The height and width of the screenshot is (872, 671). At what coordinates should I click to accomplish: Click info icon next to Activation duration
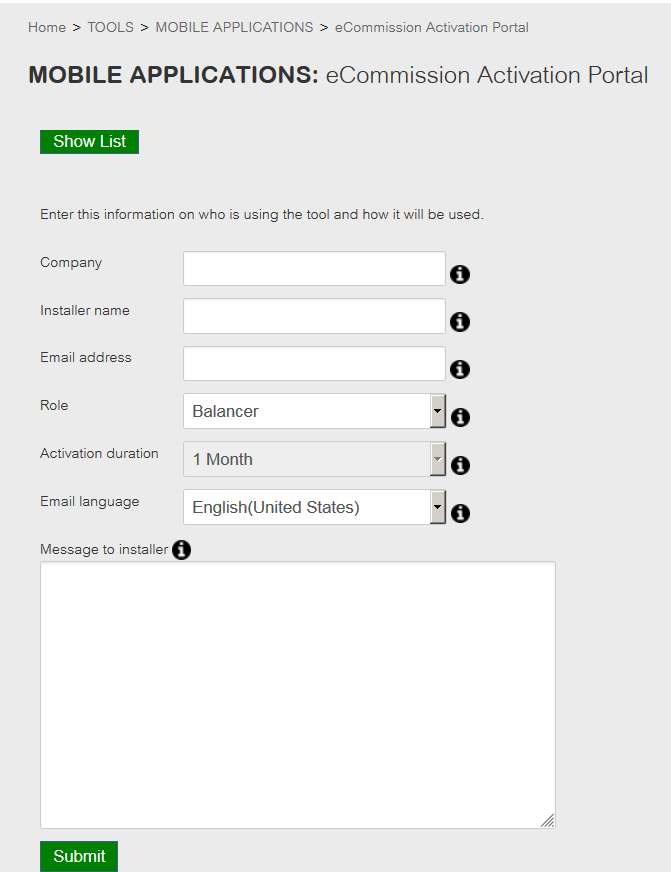click(x=460, y=465)
